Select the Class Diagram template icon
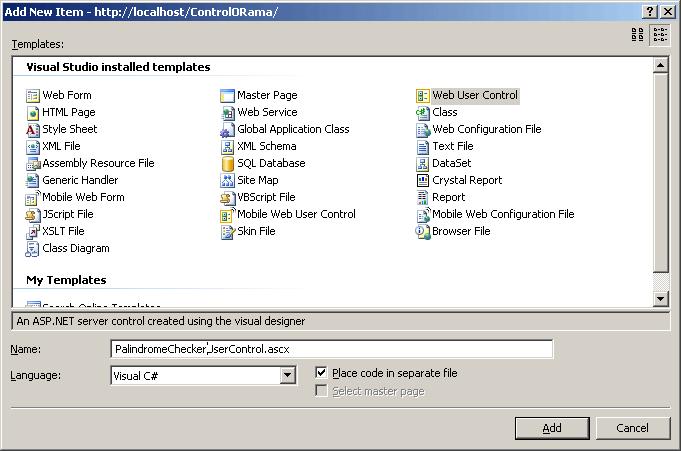The image size is (681, 451). tap(33, 249)
